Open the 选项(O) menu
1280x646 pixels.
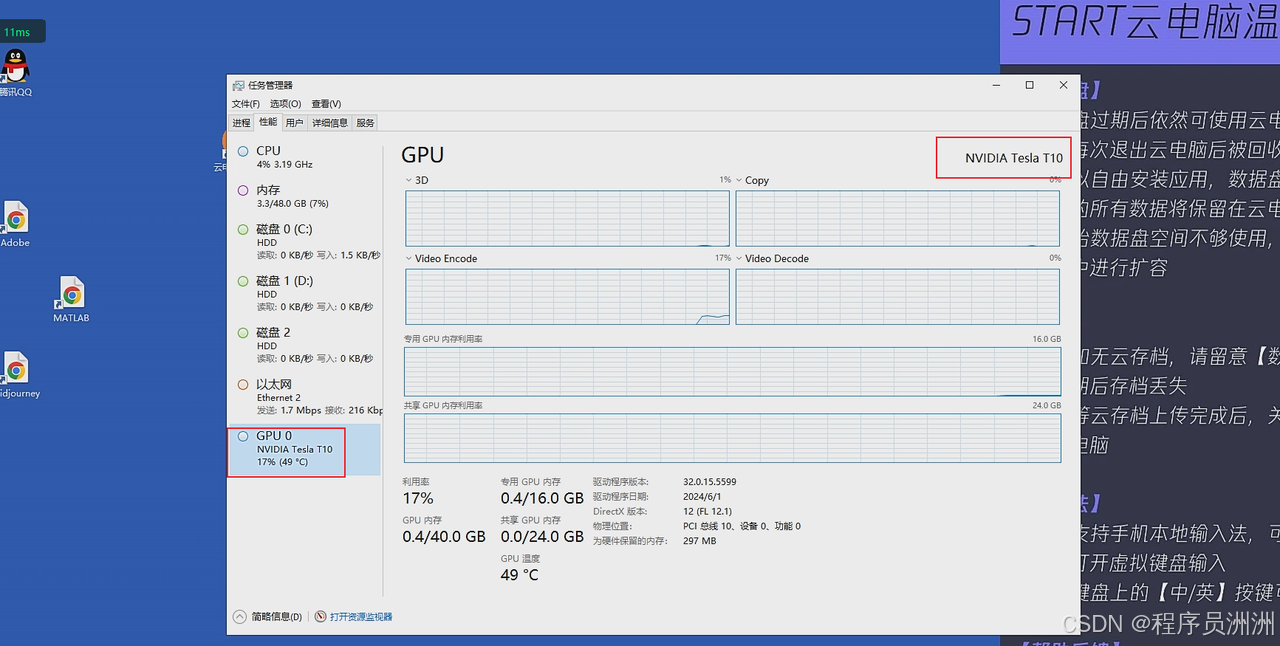point(285,104)
